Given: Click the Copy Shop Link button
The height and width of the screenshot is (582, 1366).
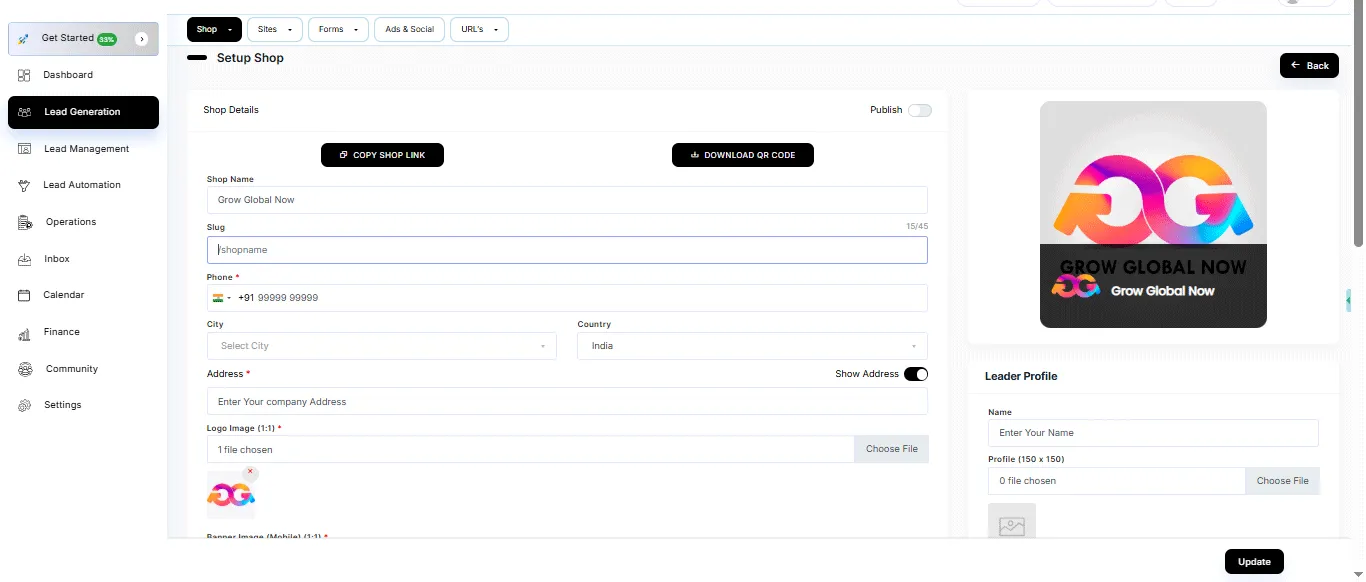Looking at the screenshot, I should (x=382, y=155).
